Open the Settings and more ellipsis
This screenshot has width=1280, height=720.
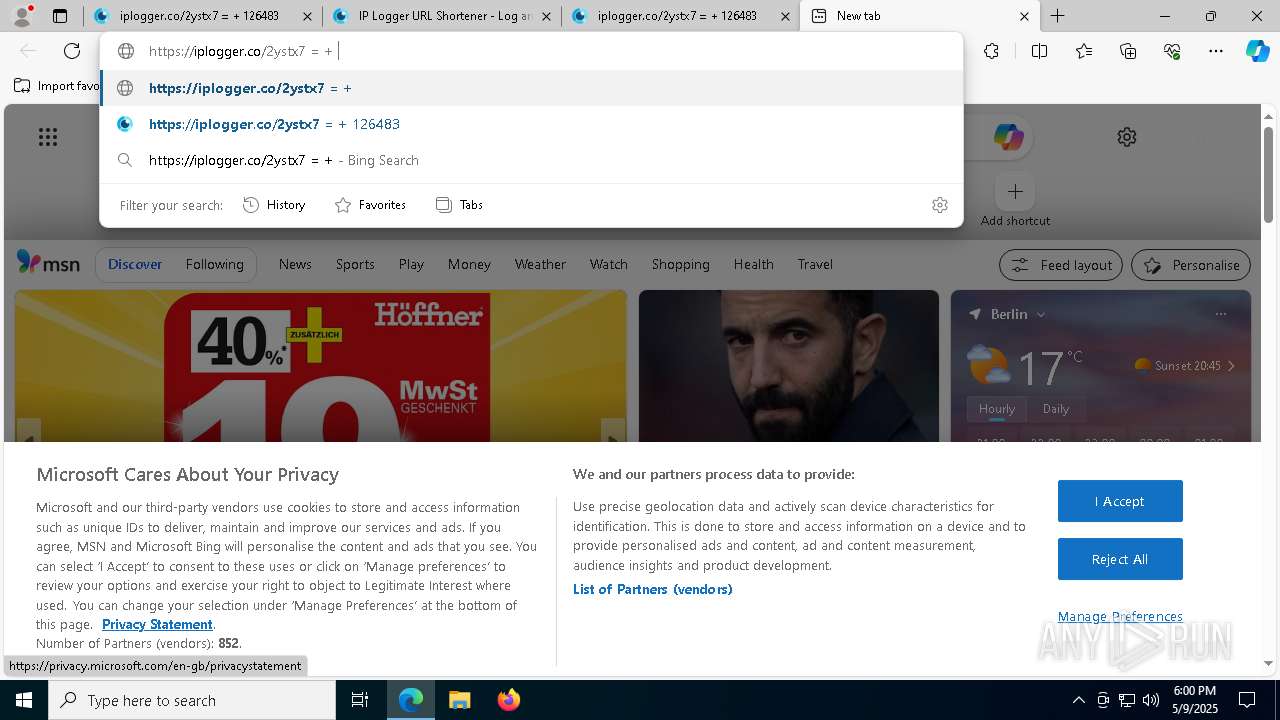click(1216, 51)
